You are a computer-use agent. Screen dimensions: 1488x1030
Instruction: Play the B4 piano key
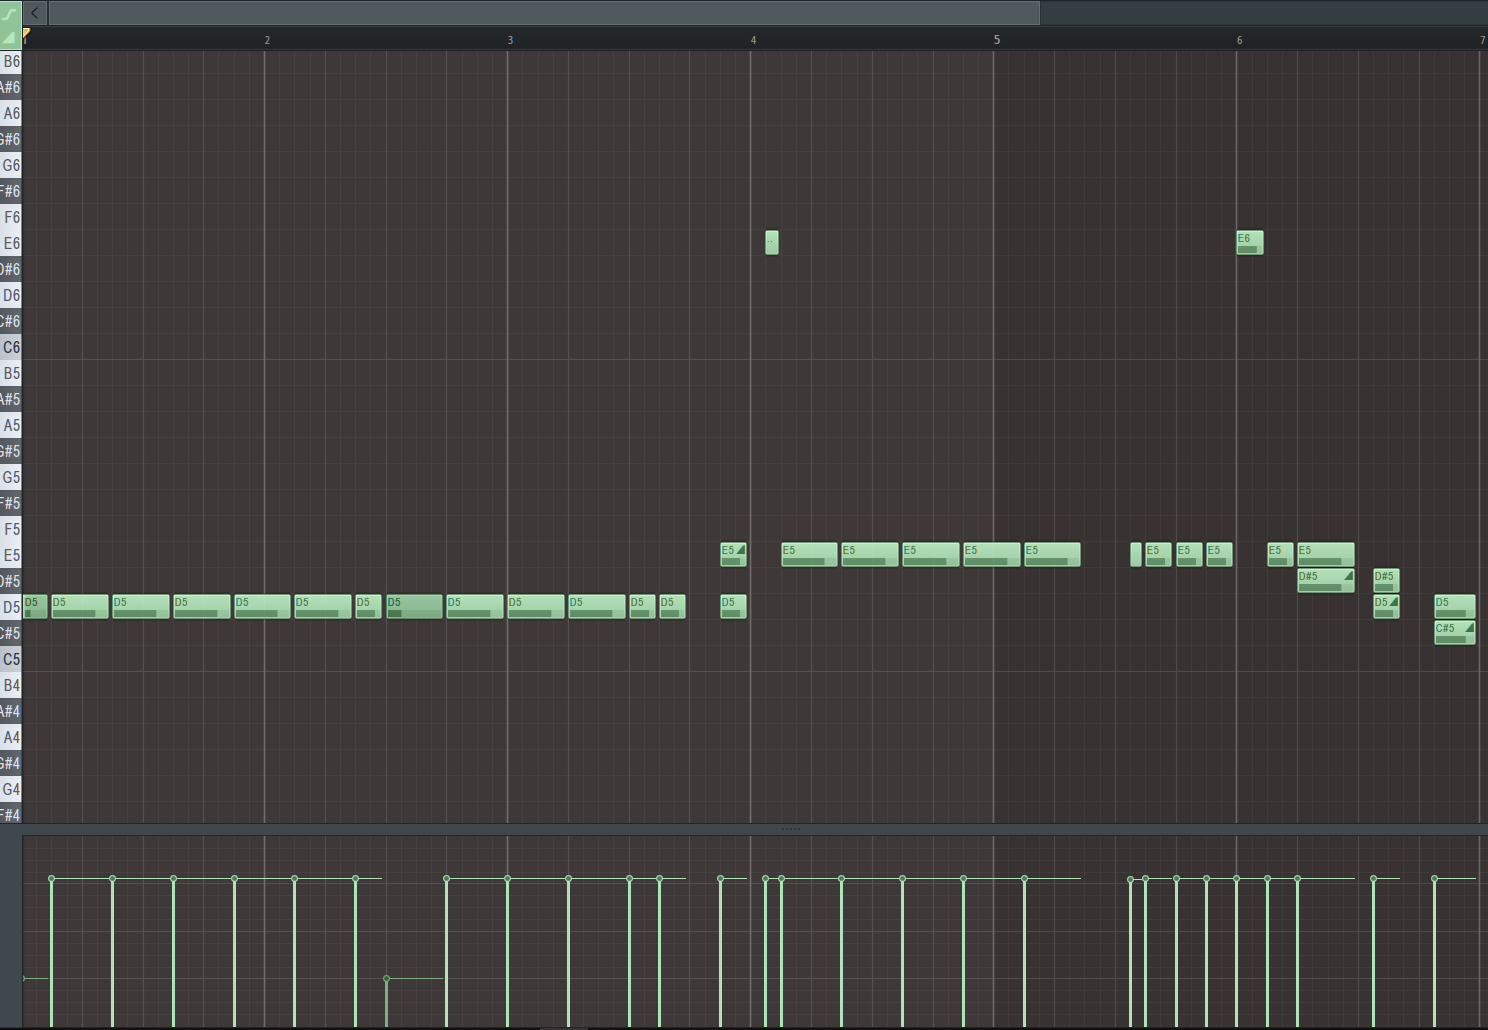pyautogui.click(x=11, y=686)
